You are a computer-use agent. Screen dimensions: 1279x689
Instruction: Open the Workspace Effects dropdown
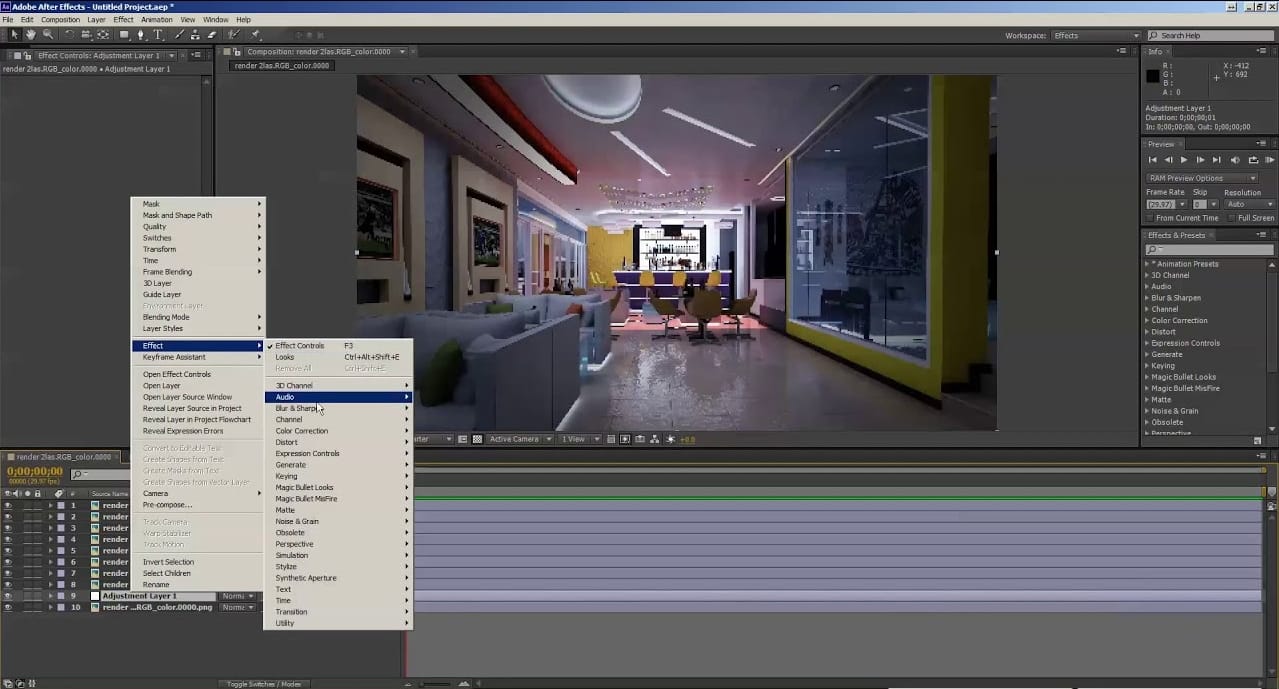tap(1095, 36)
